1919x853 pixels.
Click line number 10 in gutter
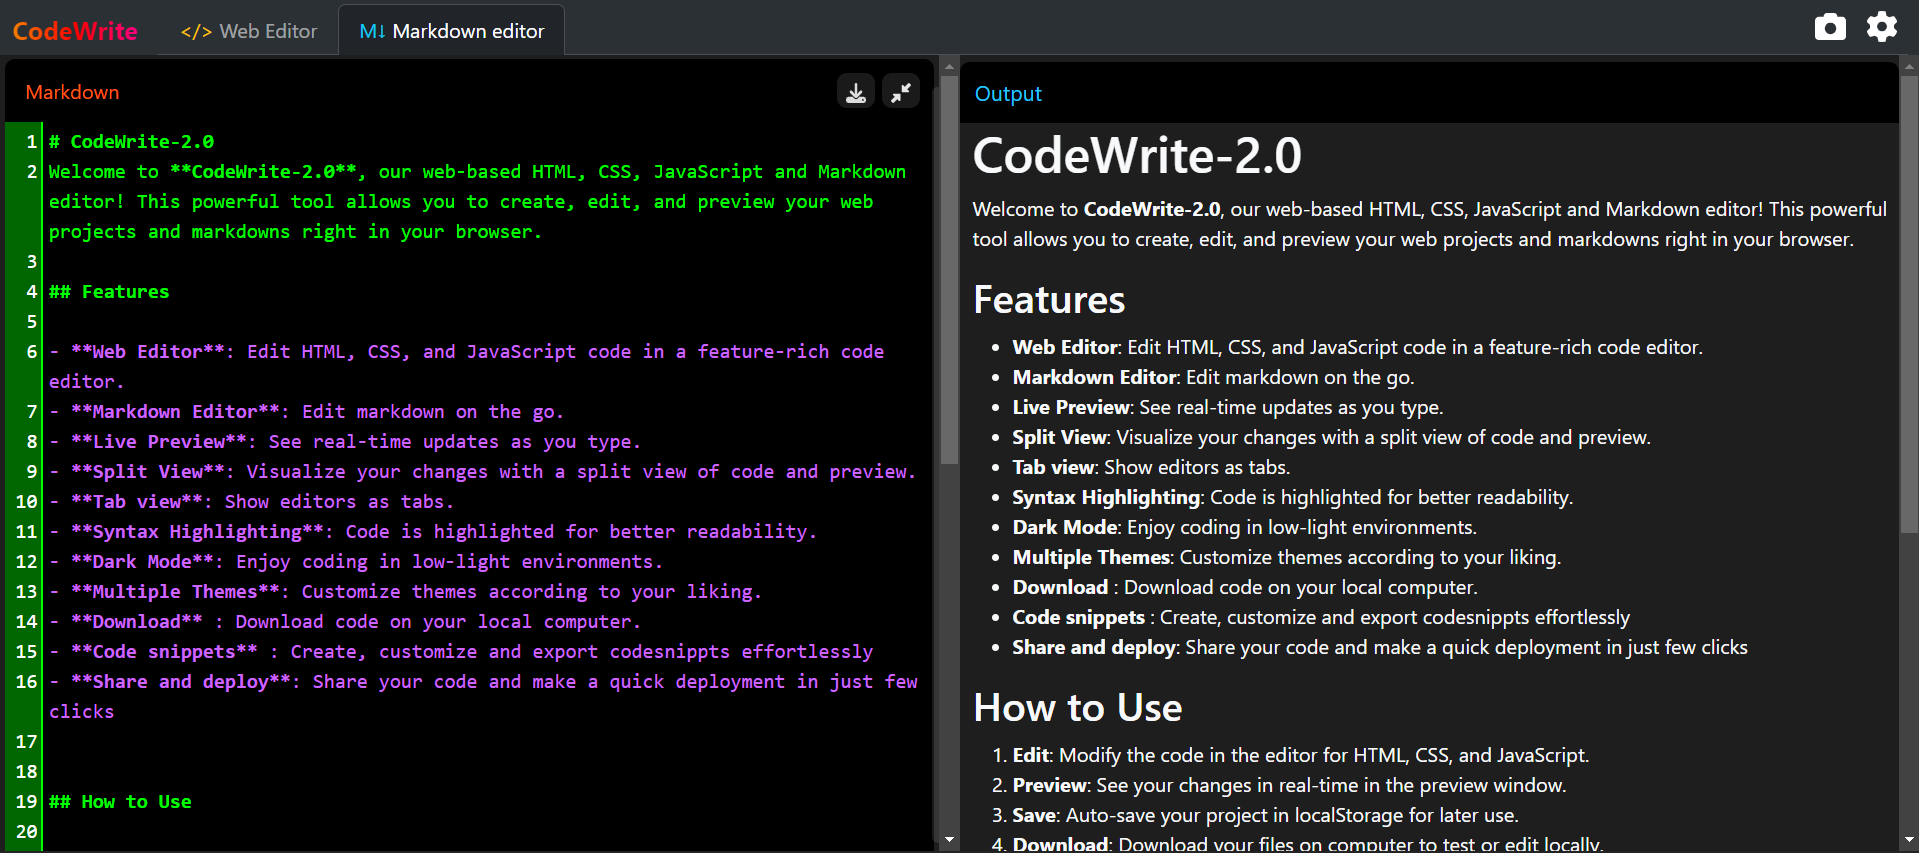click(x=27, y=502)
